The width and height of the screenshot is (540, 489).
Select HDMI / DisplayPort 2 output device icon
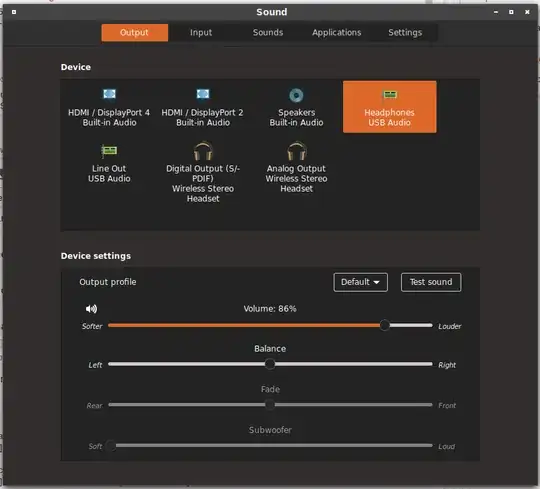[x=202, y=94]
